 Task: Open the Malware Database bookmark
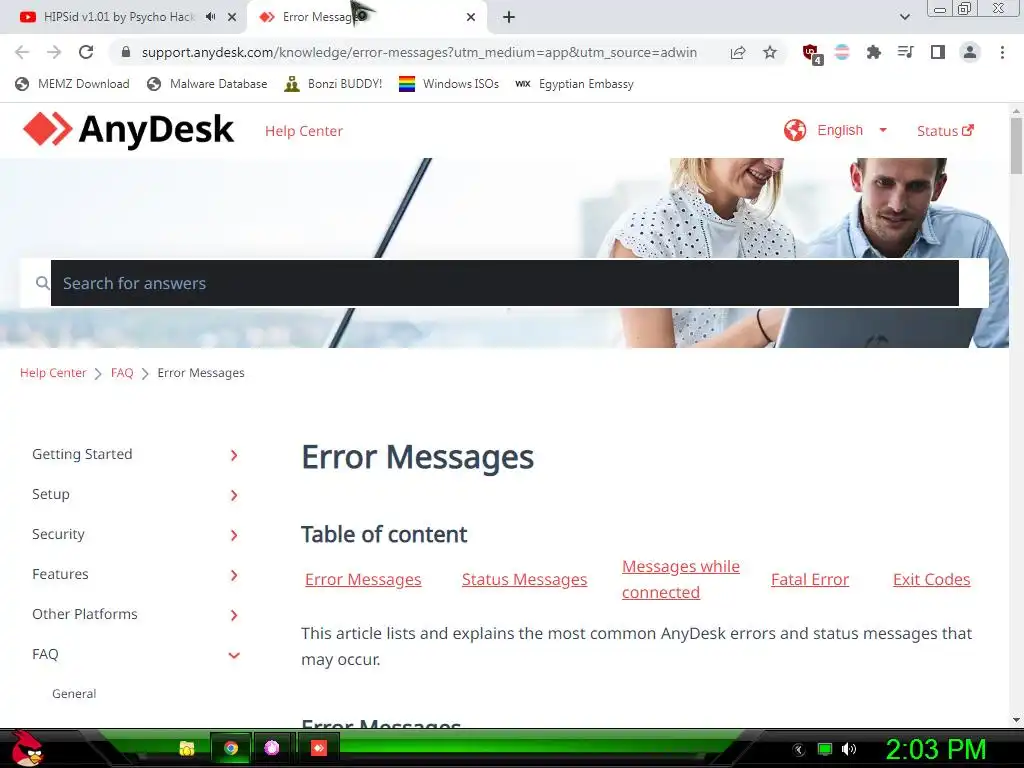[207, 84]
